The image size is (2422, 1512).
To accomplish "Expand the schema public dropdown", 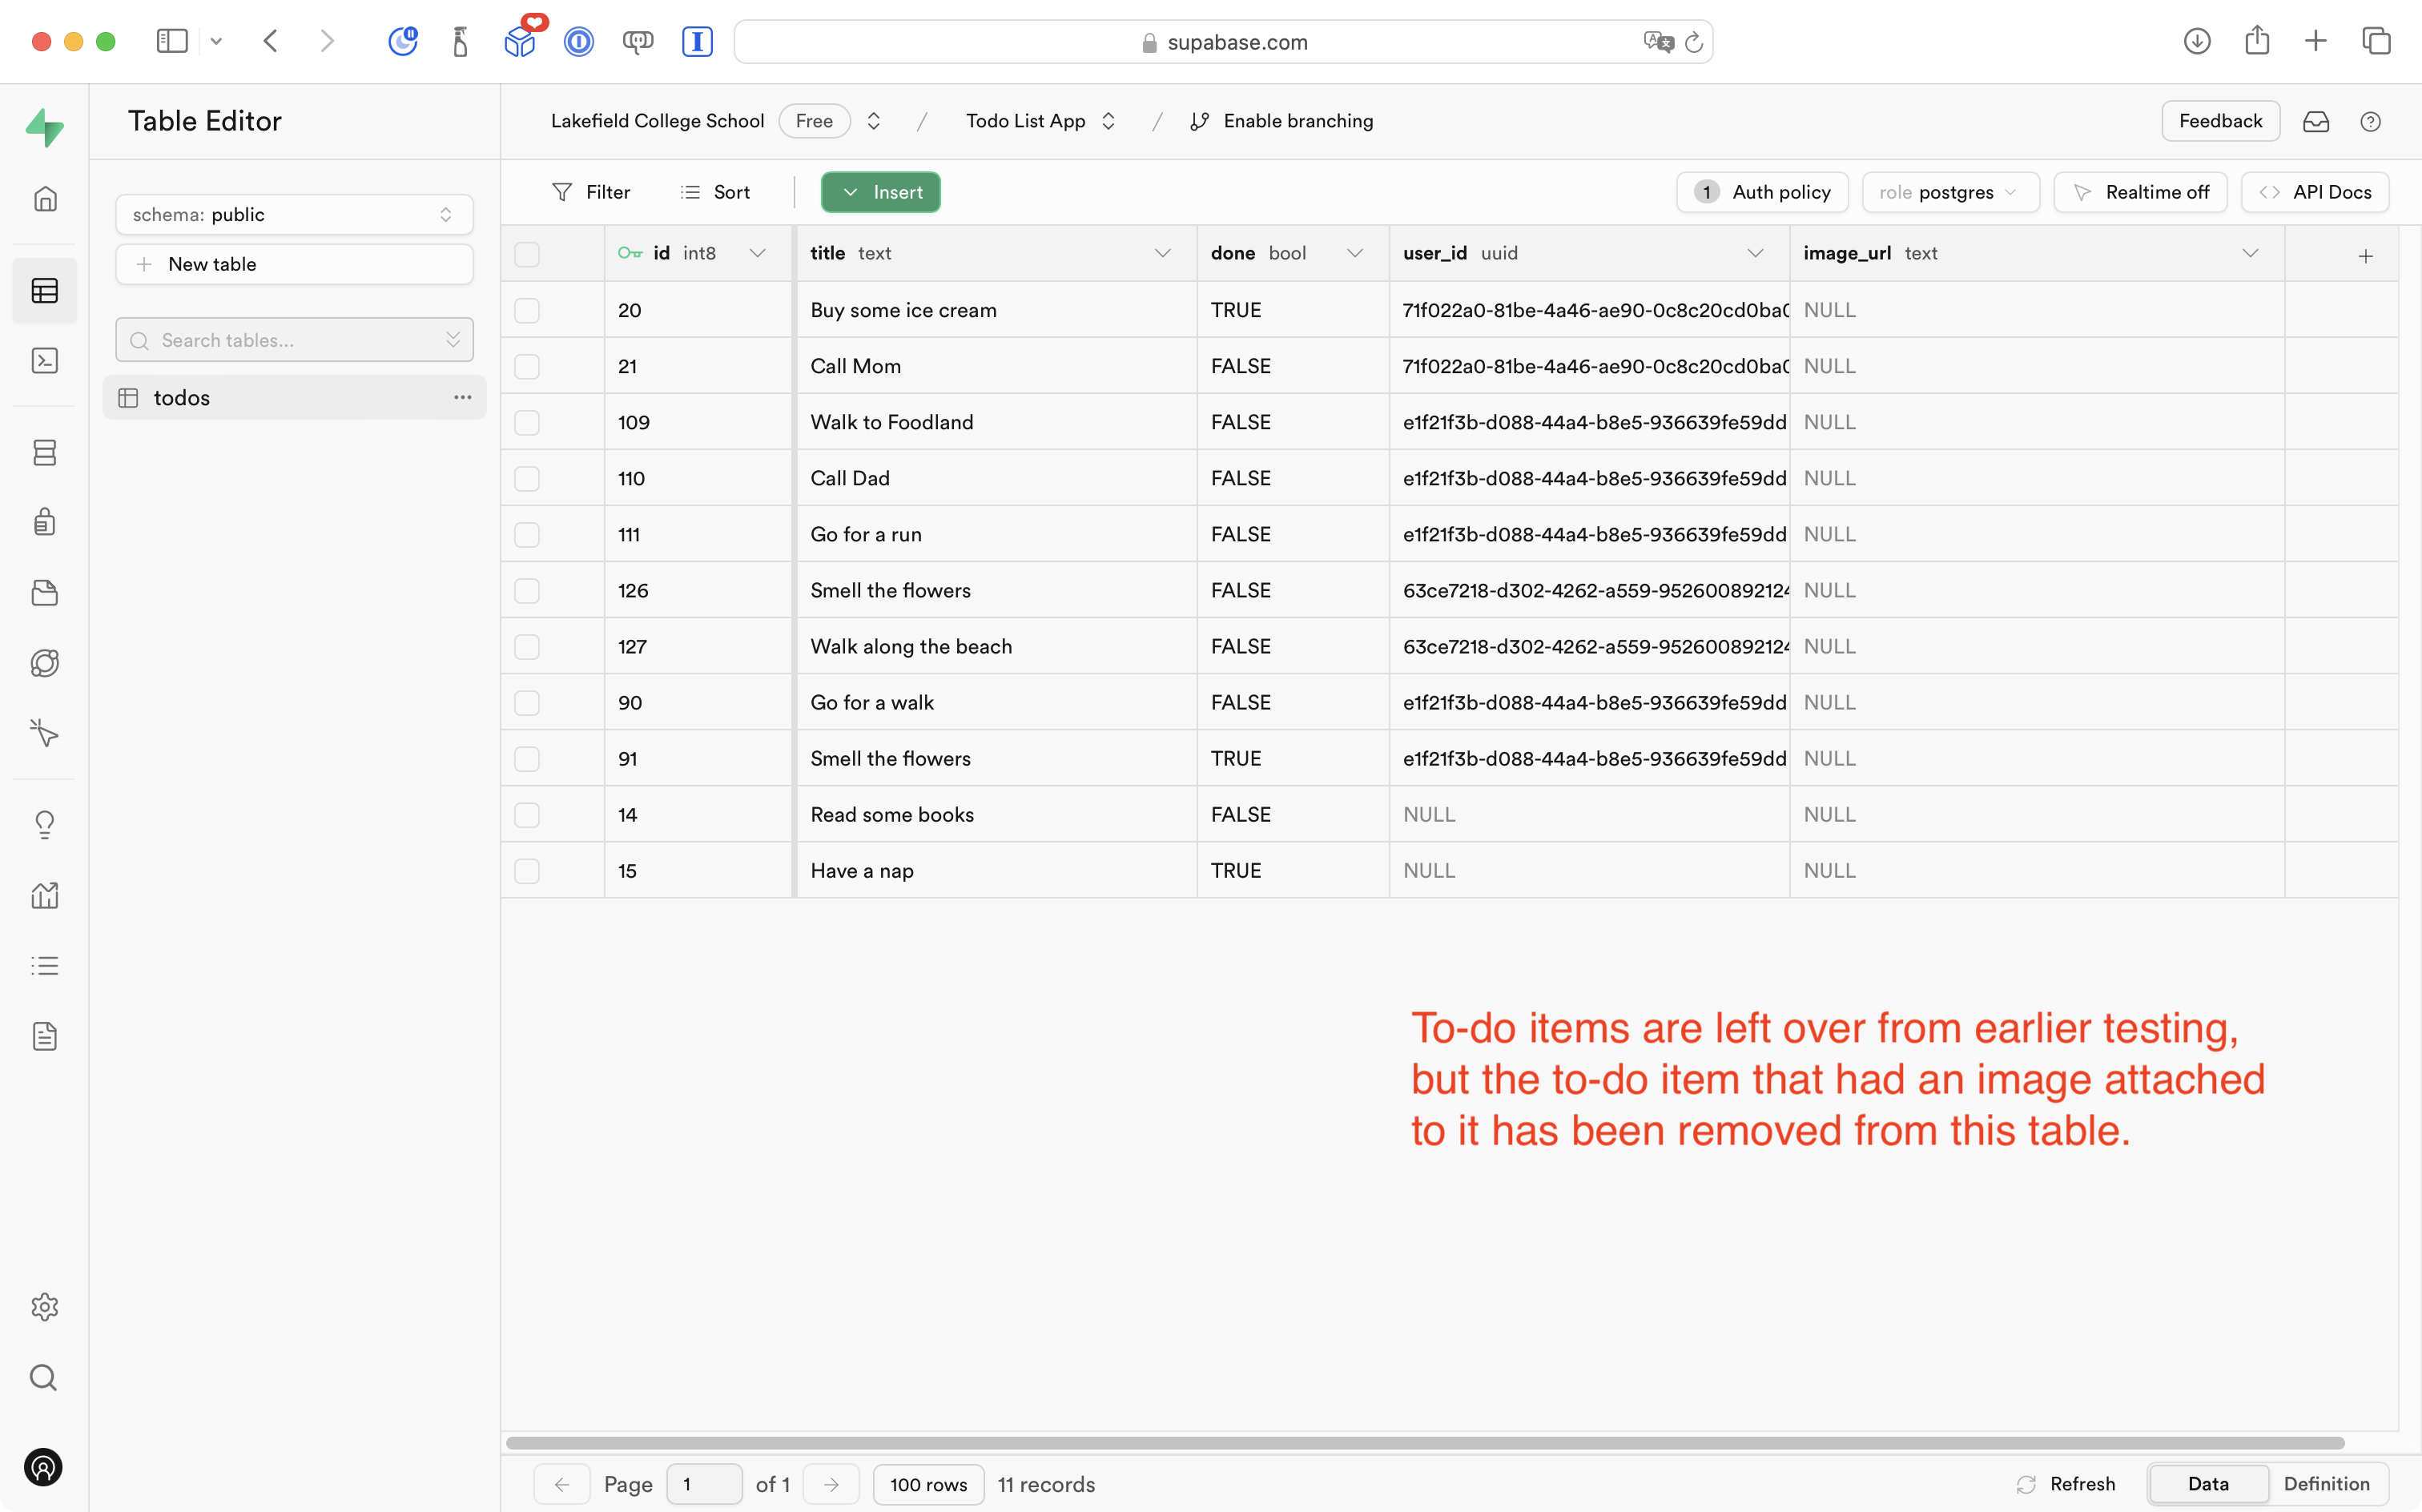I will (x=294, y=215).
